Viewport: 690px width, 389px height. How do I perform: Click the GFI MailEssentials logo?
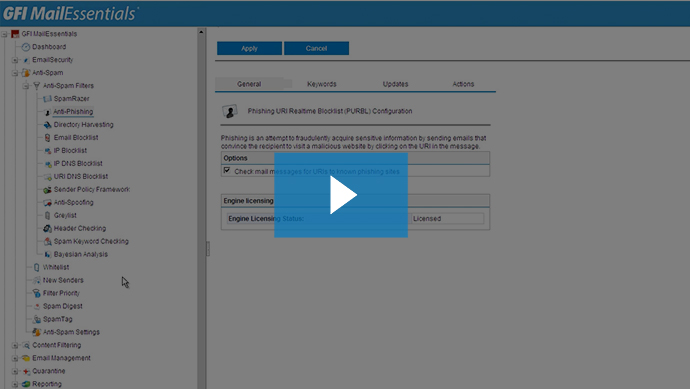[70, 14]
